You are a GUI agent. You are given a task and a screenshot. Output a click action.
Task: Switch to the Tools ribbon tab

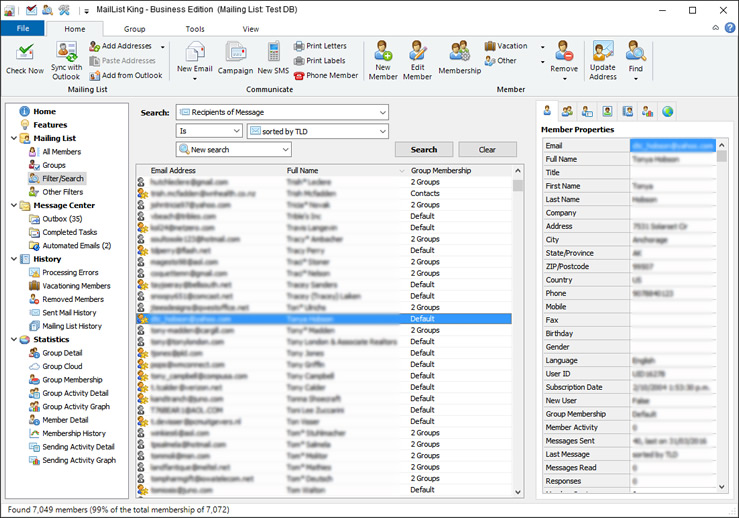tap(195, 29)
